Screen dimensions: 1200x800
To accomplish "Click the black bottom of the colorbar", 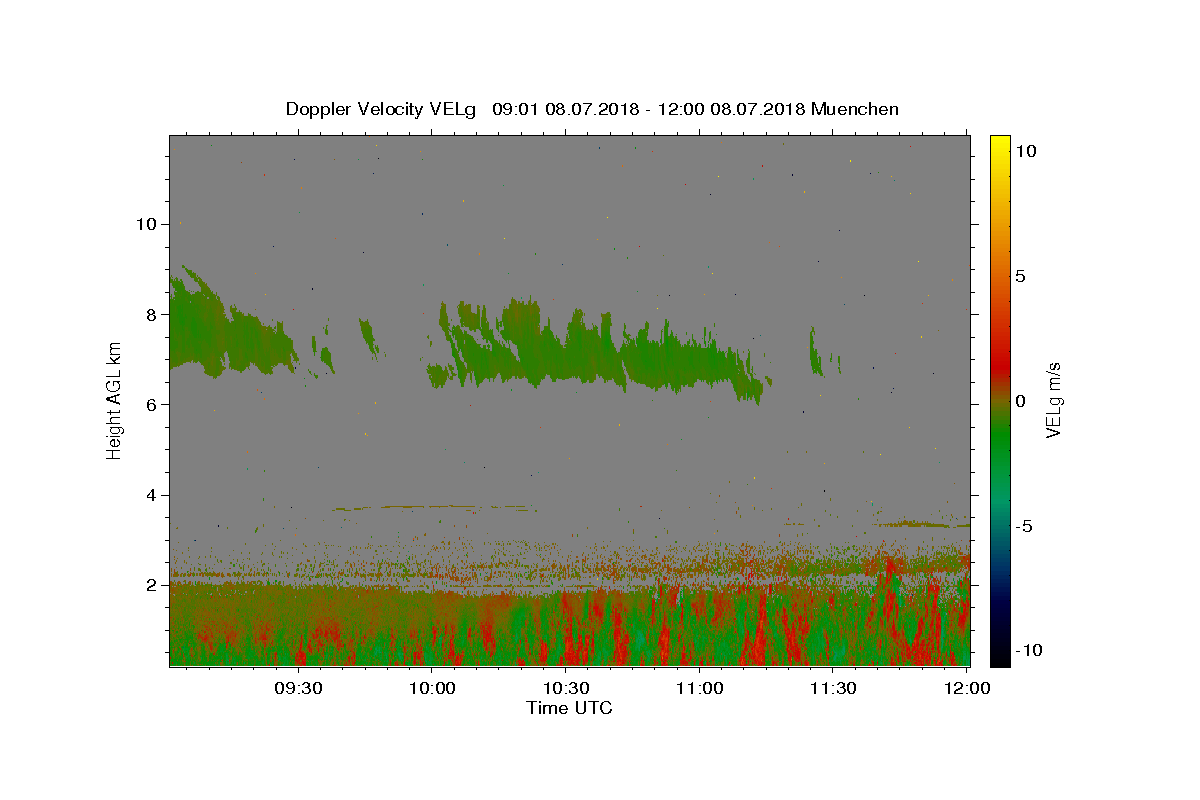I will pos(999,655).
